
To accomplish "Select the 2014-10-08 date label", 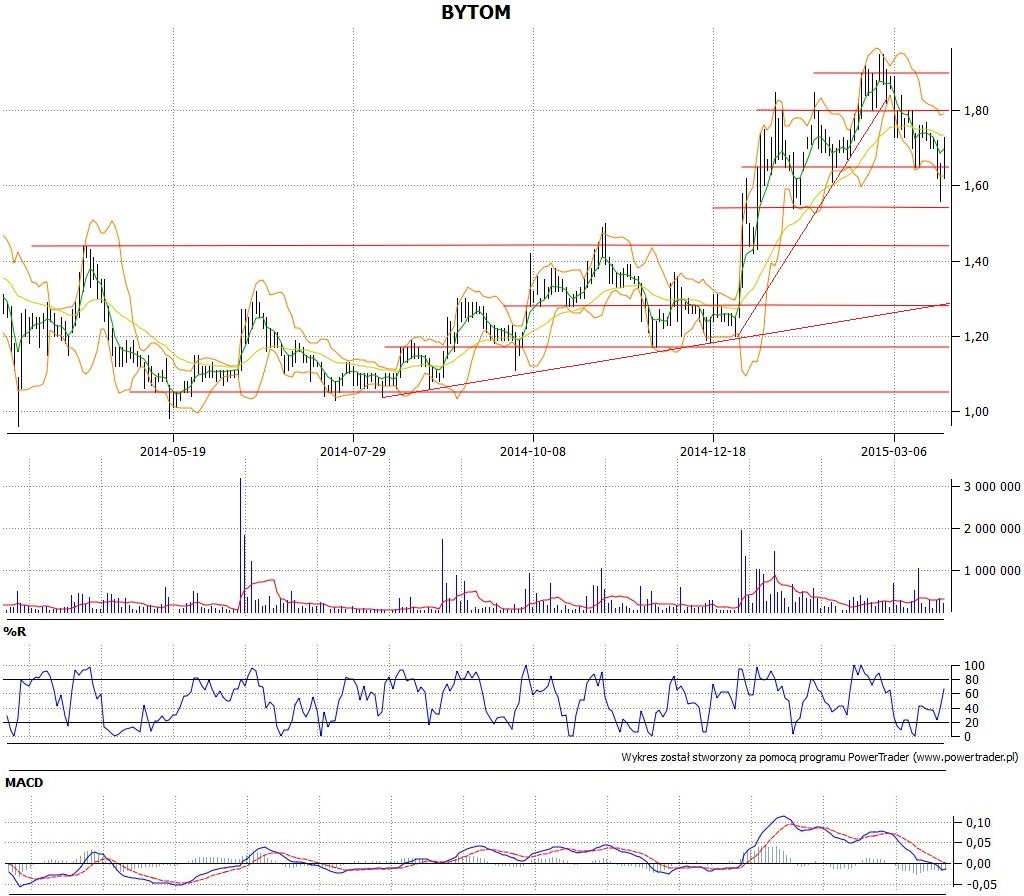I will (533, 451).
